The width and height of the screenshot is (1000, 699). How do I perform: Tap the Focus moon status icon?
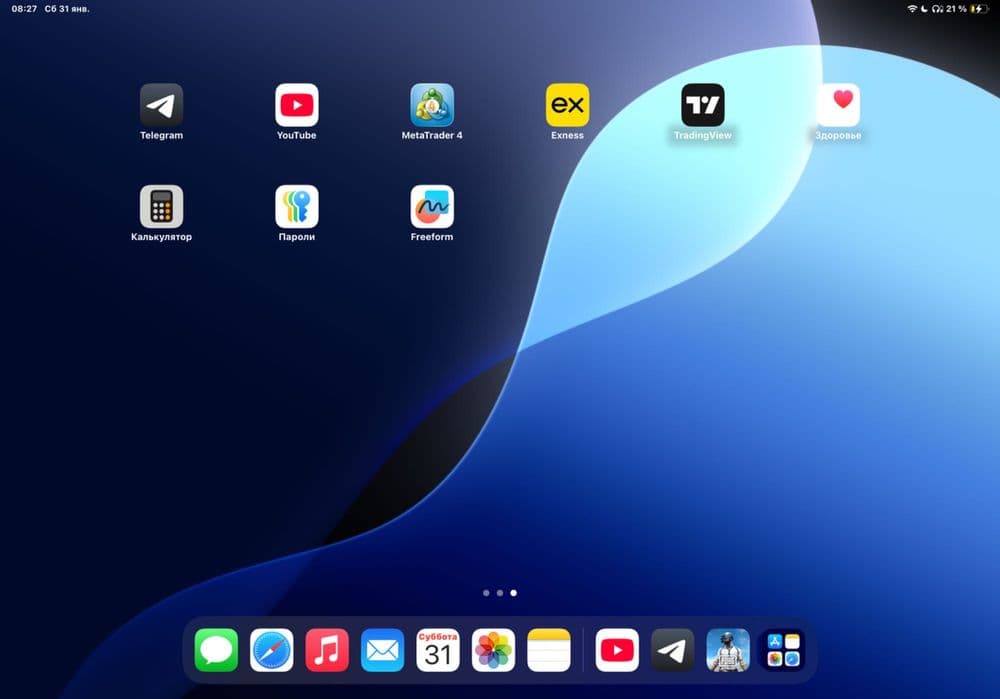tap(924, 9)
